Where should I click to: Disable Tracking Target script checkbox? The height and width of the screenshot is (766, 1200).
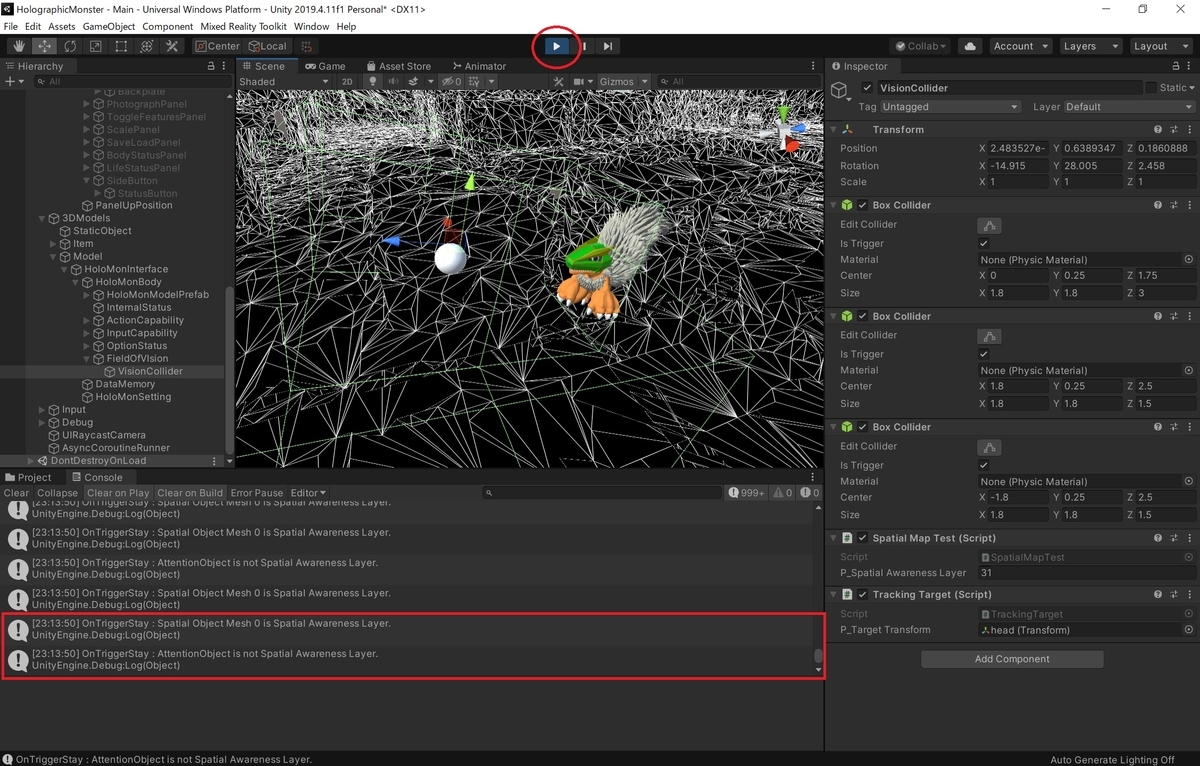click(x=863, y=595)
